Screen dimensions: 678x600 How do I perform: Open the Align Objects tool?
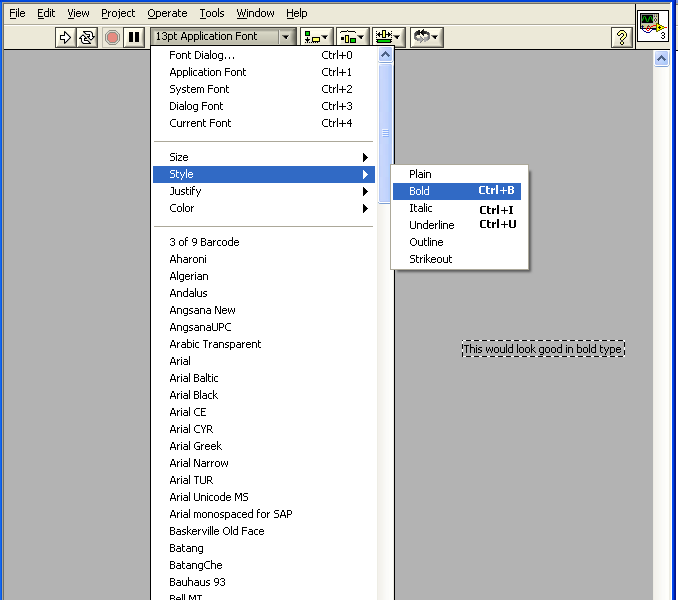point(316,37)
